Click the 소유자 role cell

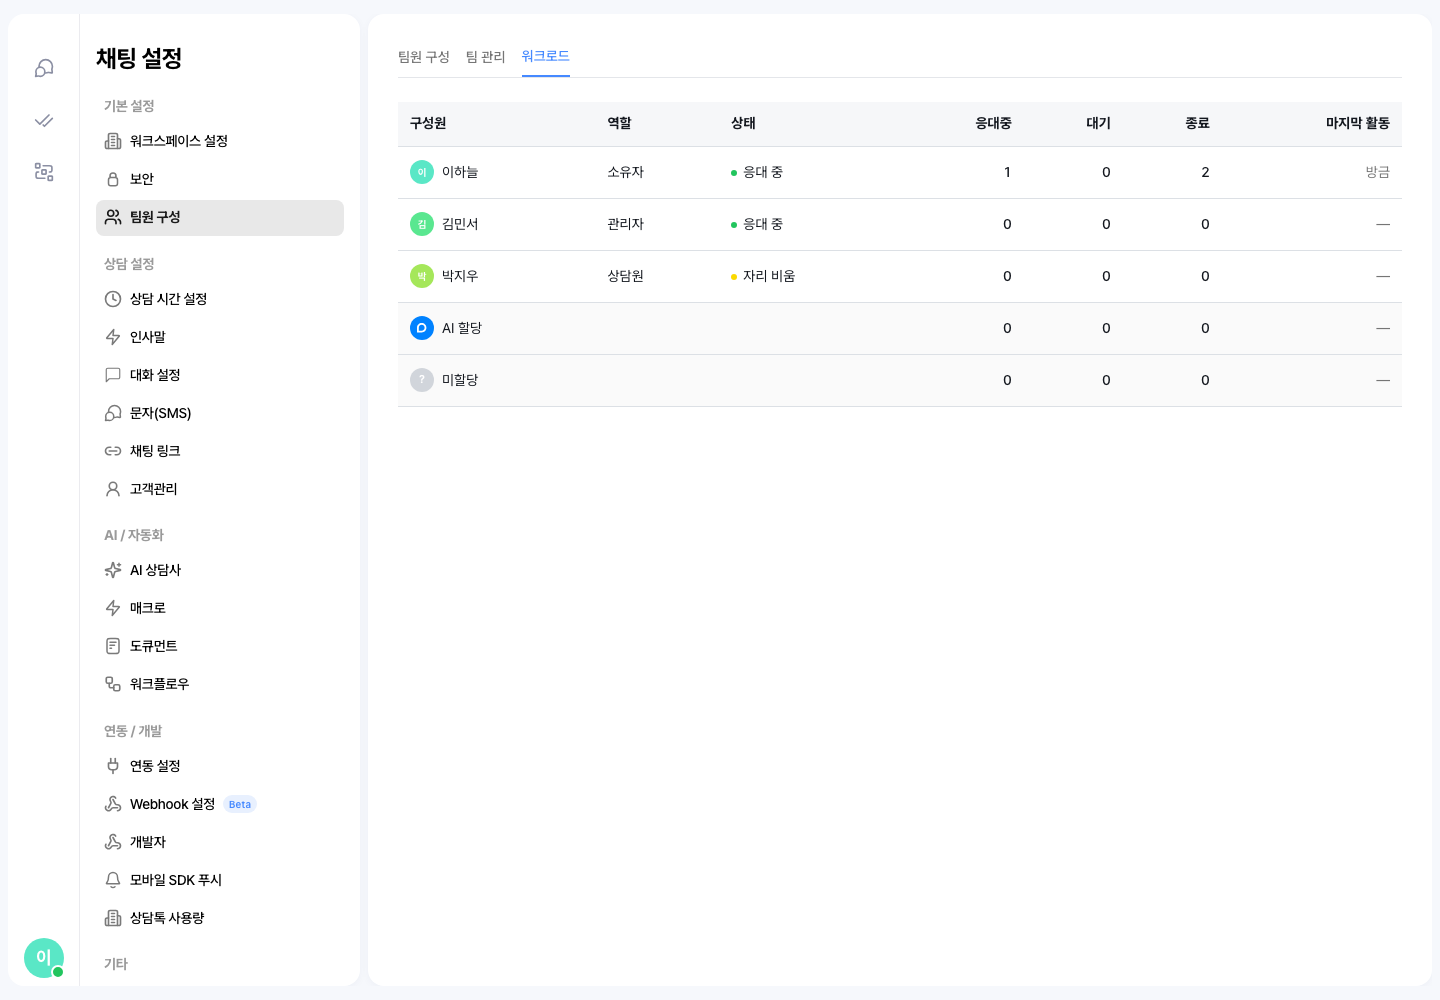(626, 172)
